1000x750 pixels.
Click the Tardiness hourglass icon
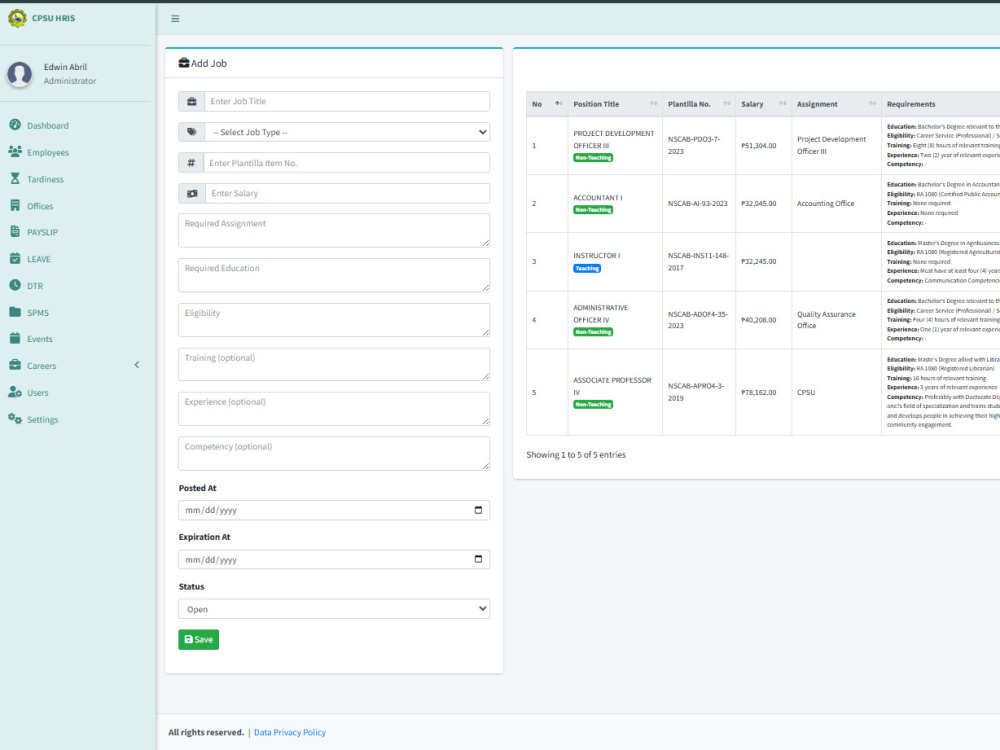(15, 178)
